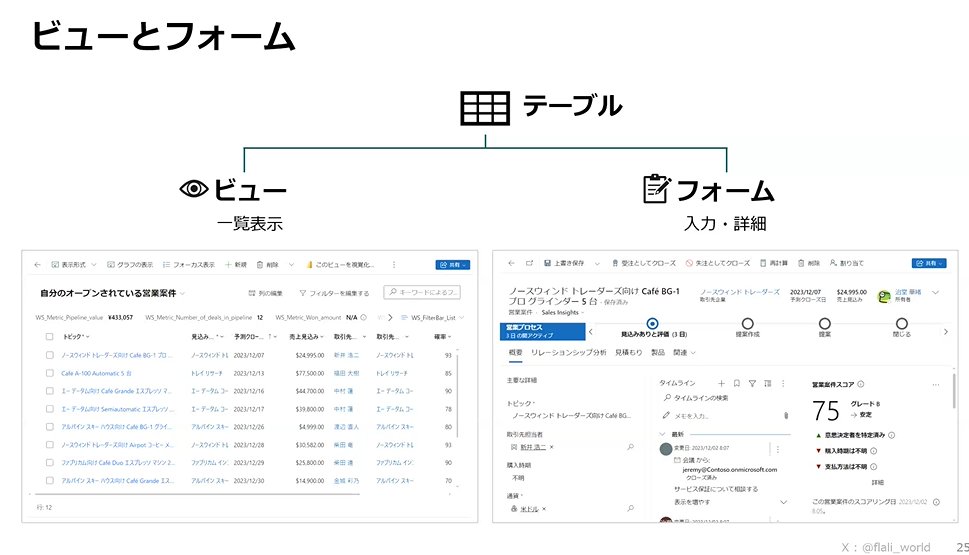This screenshot has height=555, width=969.
Task: Open the 確率 column header dropdown
Action: 442,337
